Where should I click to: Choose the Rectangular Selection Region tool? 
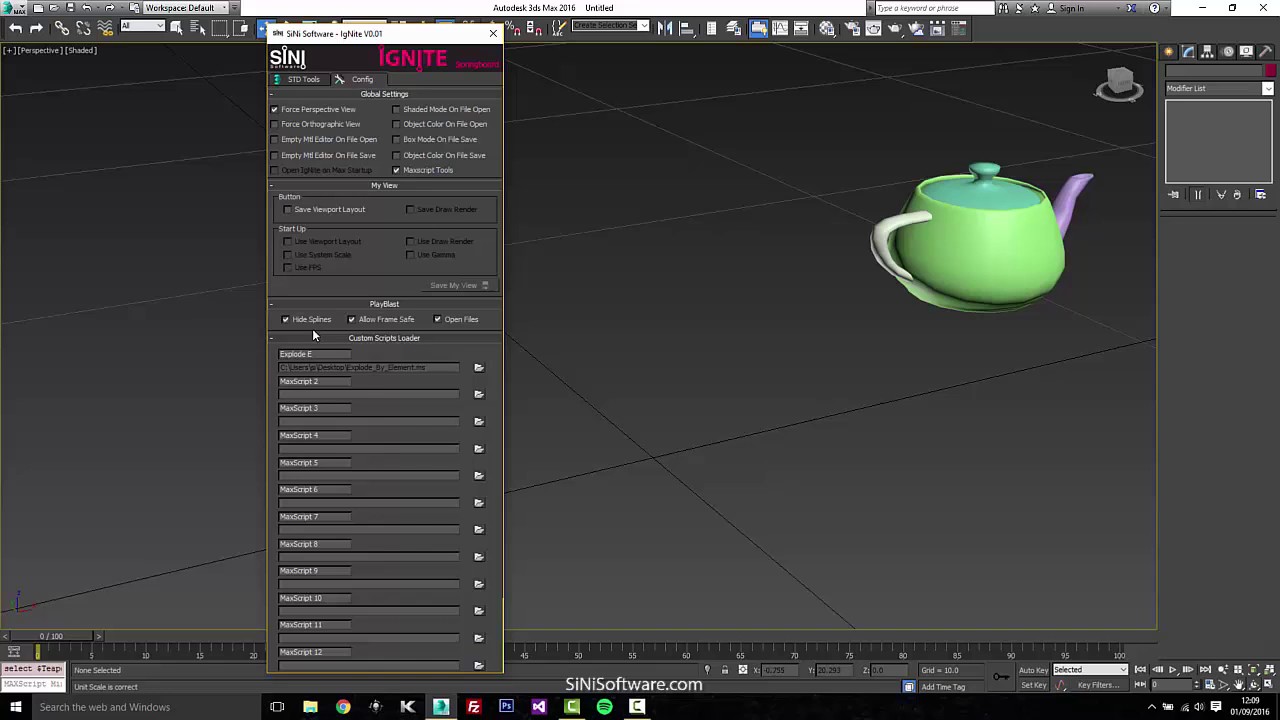tap(220, 28)
